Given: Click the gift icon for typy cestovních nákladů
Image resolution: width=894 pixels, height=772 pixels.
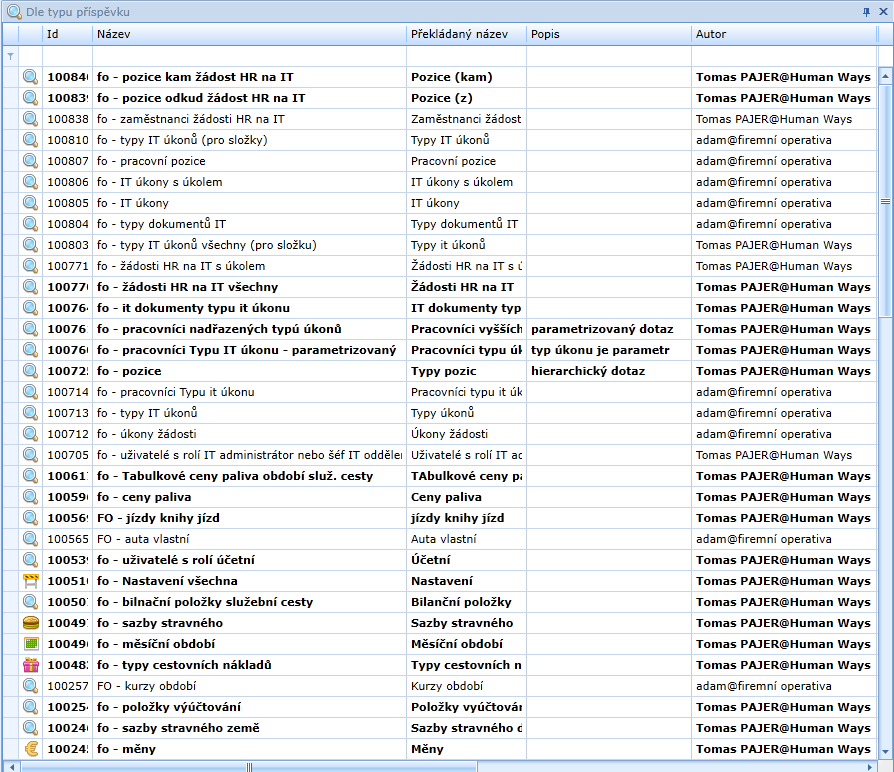Looking at the screenshot, I should 30,665.
